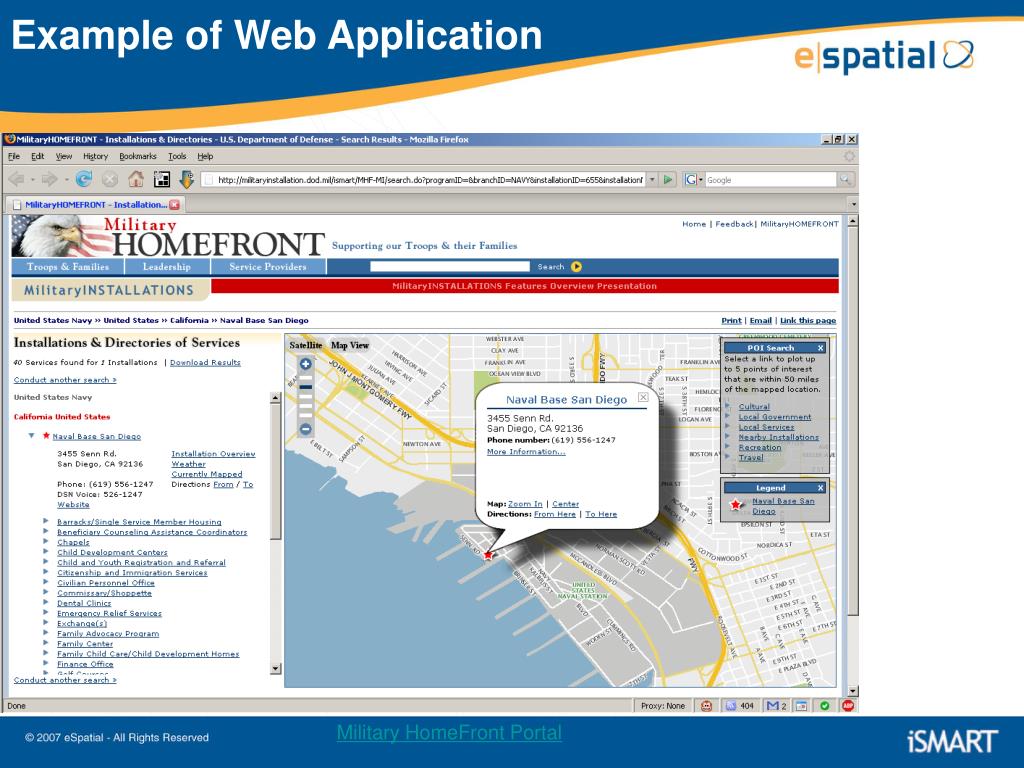Viewport: 1024px width, 768px height.
Task: Click the Adblock Plus ABP icon
Action: [x=848, y=705]
